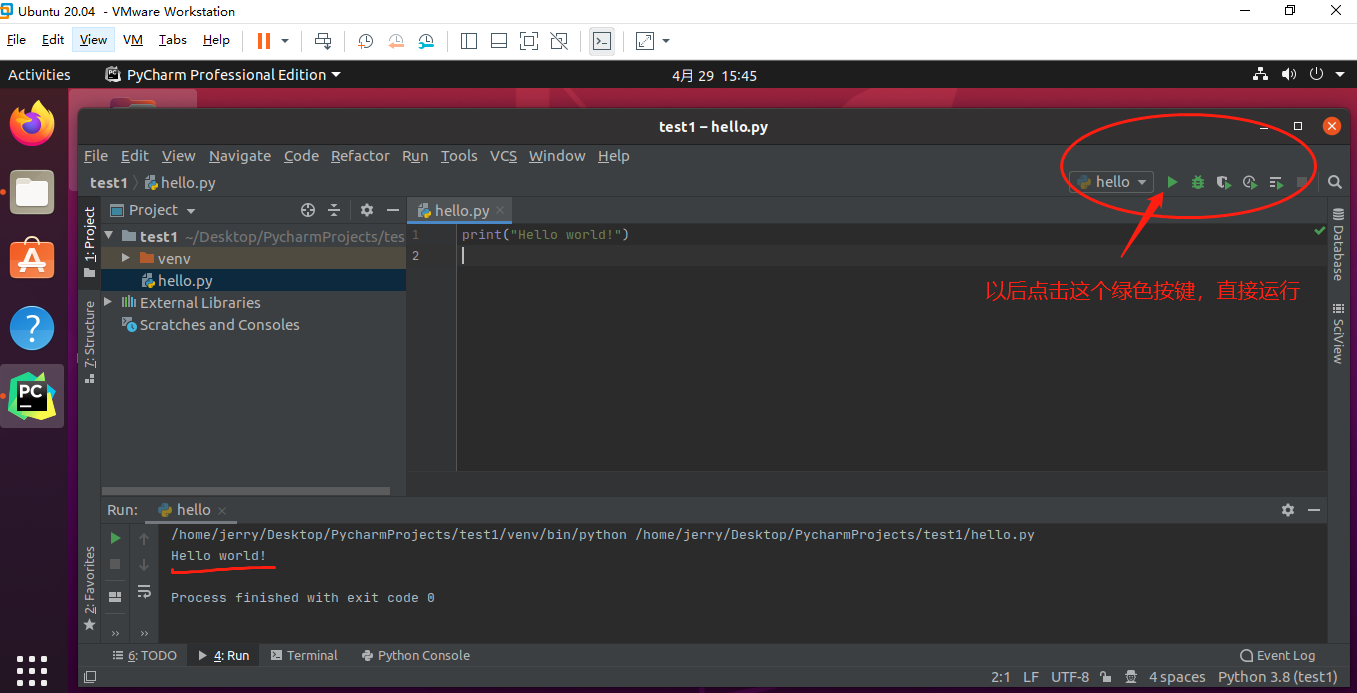The image size is (1357, 693).
Task: Click the Run panel down arrow
Action: tap(144, 564)
